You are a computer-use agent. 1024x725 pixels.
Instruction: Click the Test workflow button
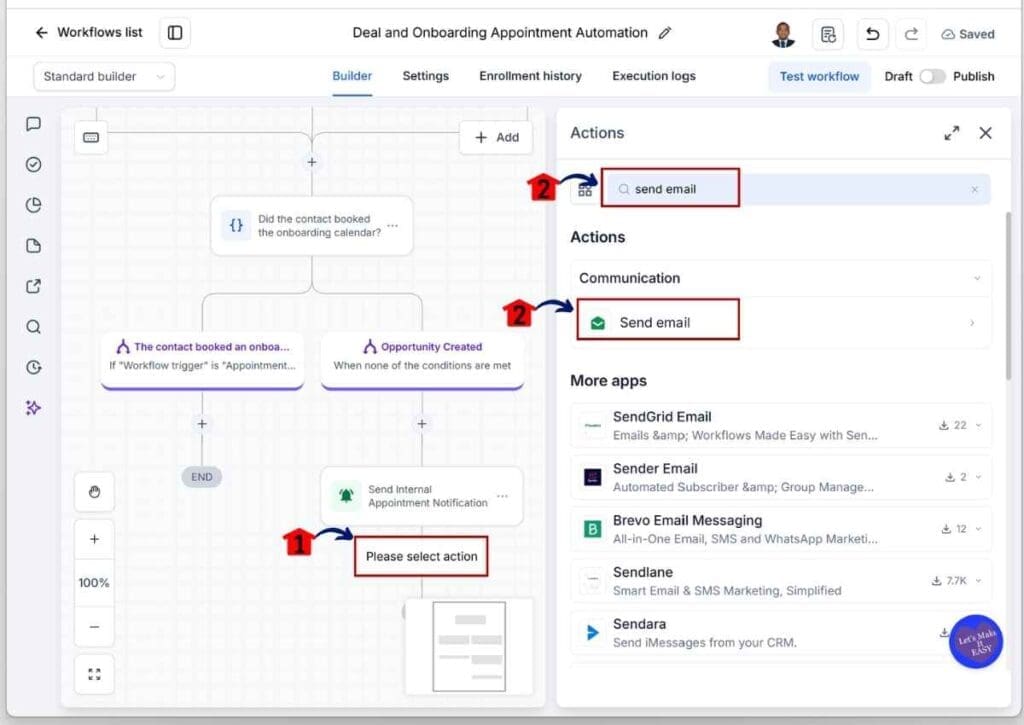[819, 76]
